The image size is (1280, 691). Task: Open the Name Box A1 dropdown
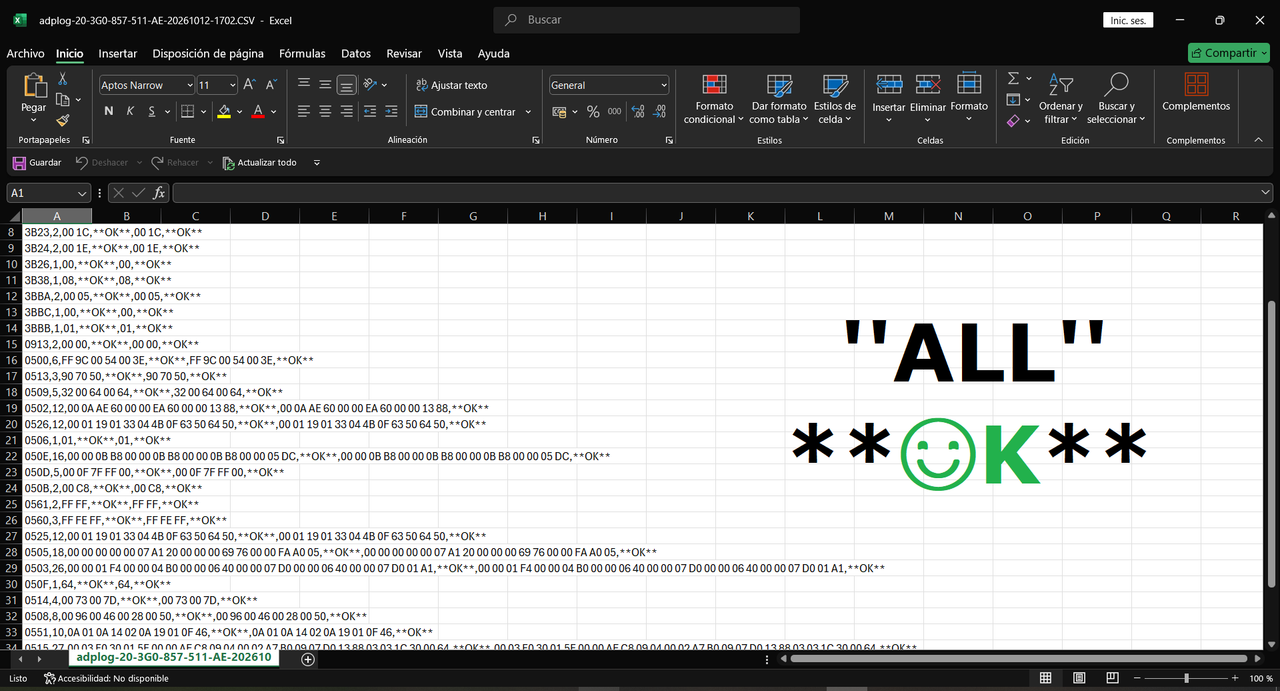[x=83, y=193]
